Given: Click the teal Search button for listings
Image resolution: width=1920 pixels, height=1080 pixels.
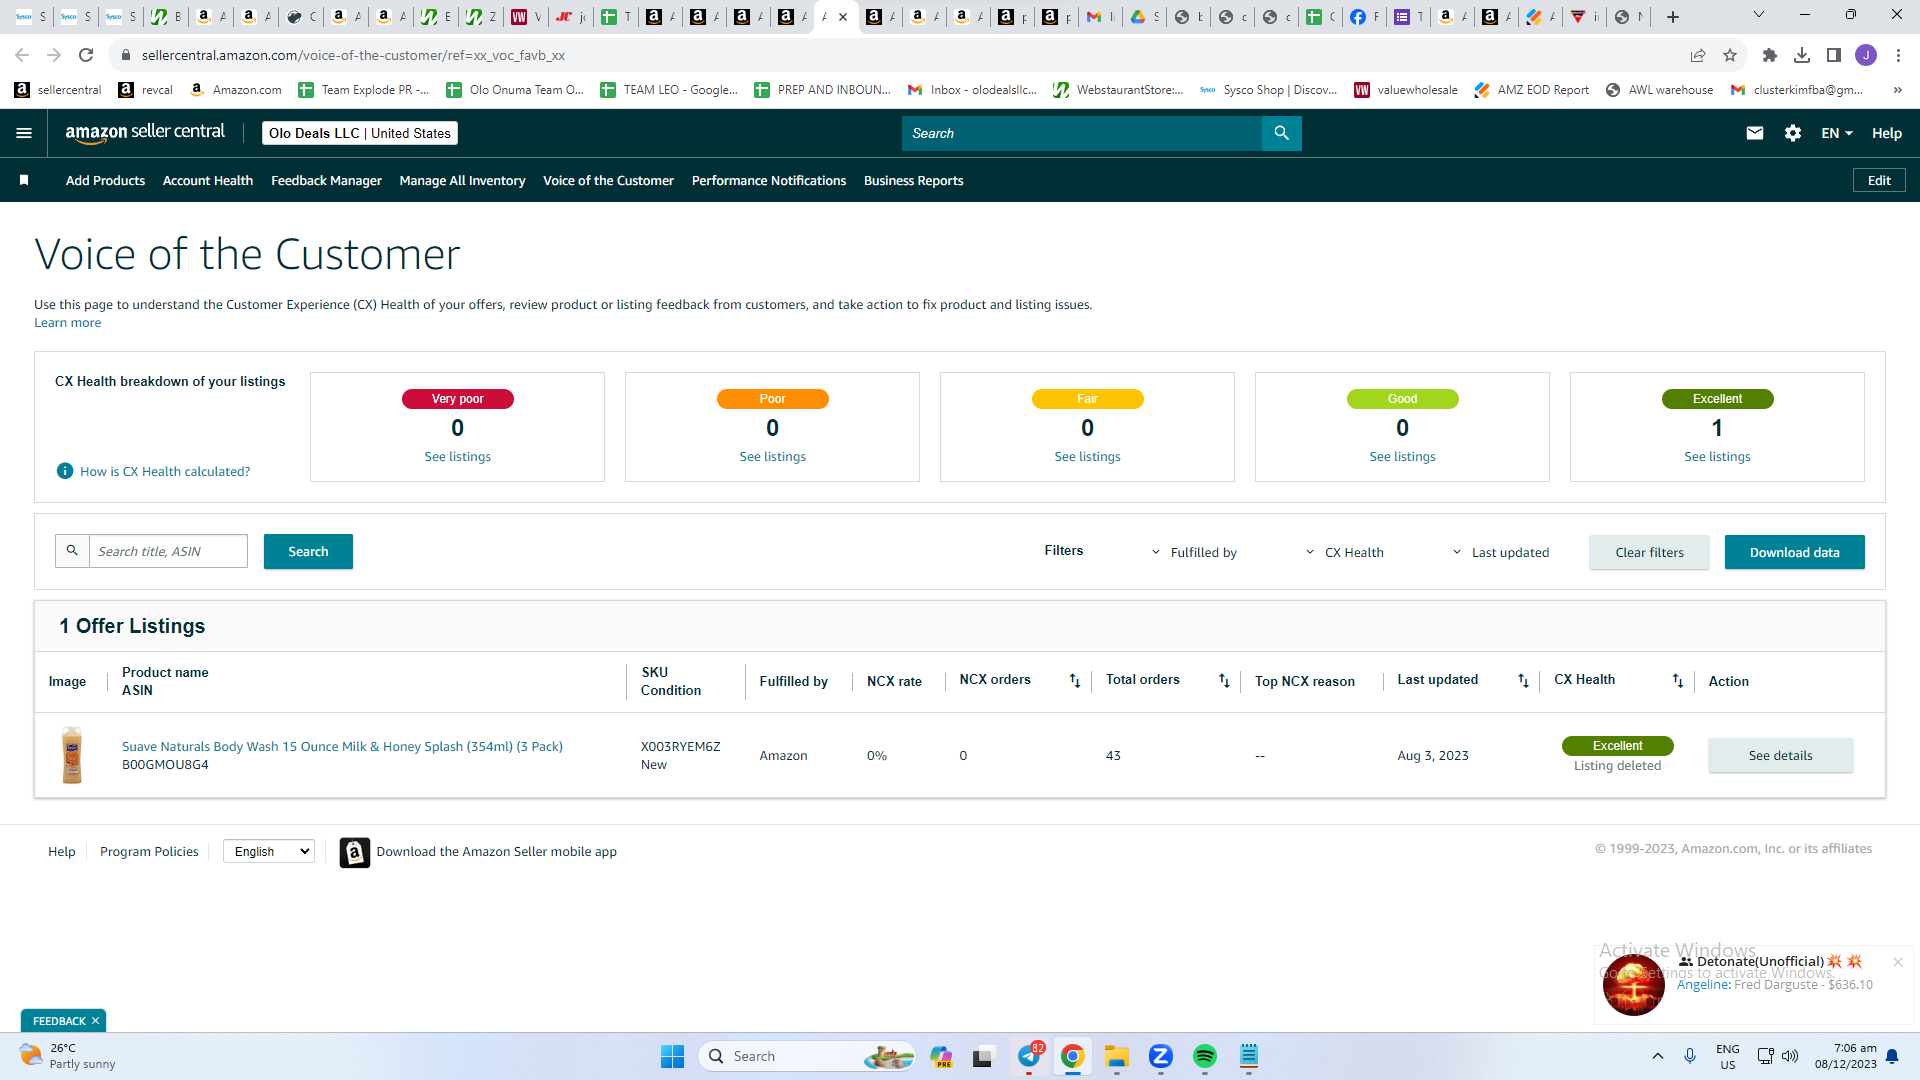Looking at the screenshot, I should click(308, 551).
